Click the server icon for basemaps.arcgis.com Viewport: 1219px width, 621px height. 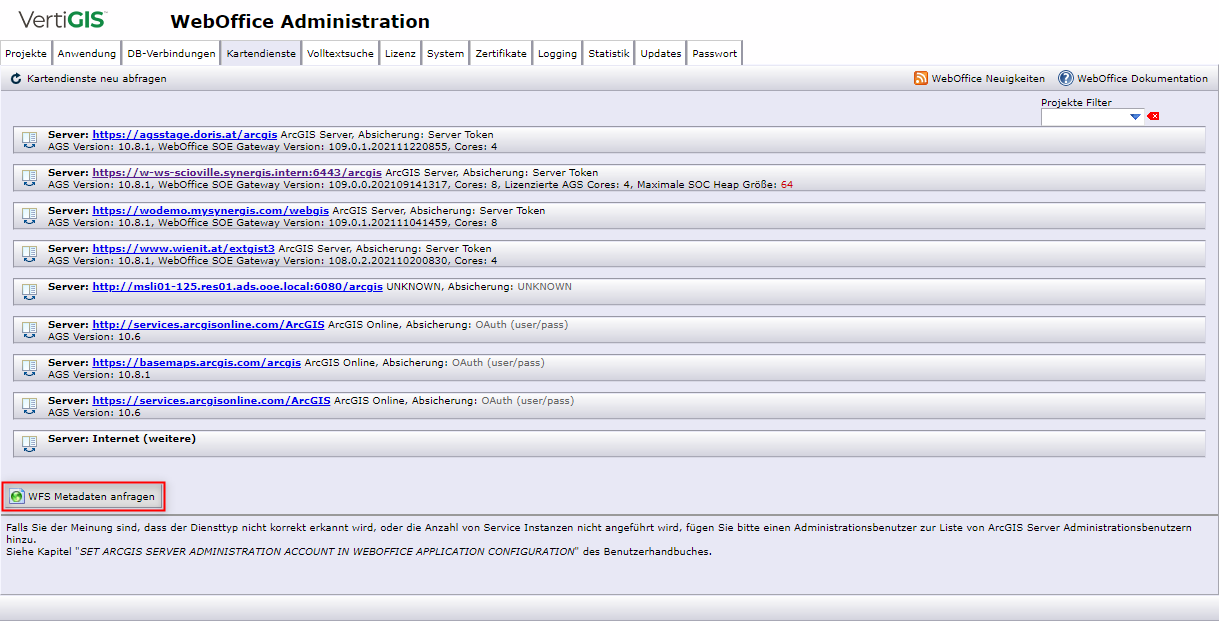pos(29,367)
